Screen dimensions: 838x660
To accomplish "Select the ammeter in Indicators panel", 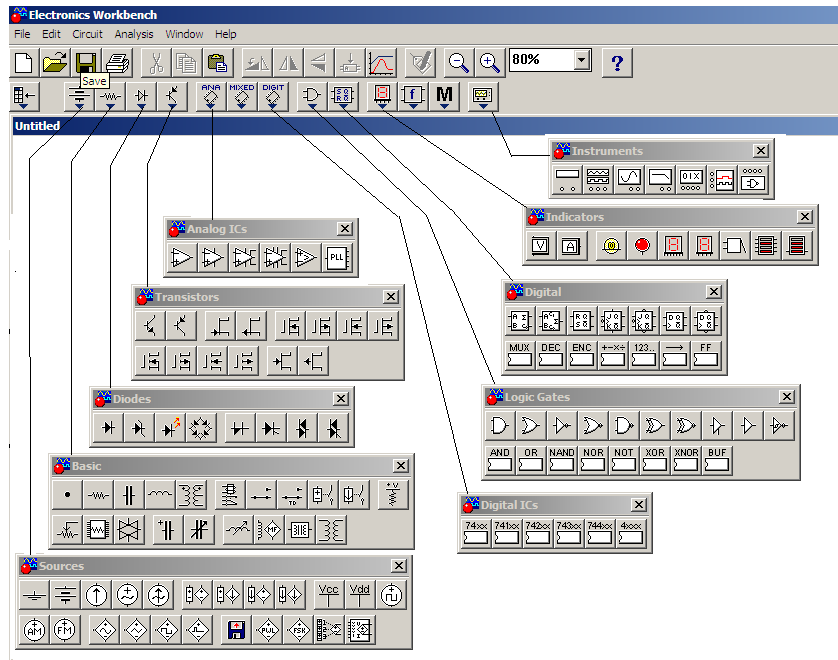I will coord(571,246).
